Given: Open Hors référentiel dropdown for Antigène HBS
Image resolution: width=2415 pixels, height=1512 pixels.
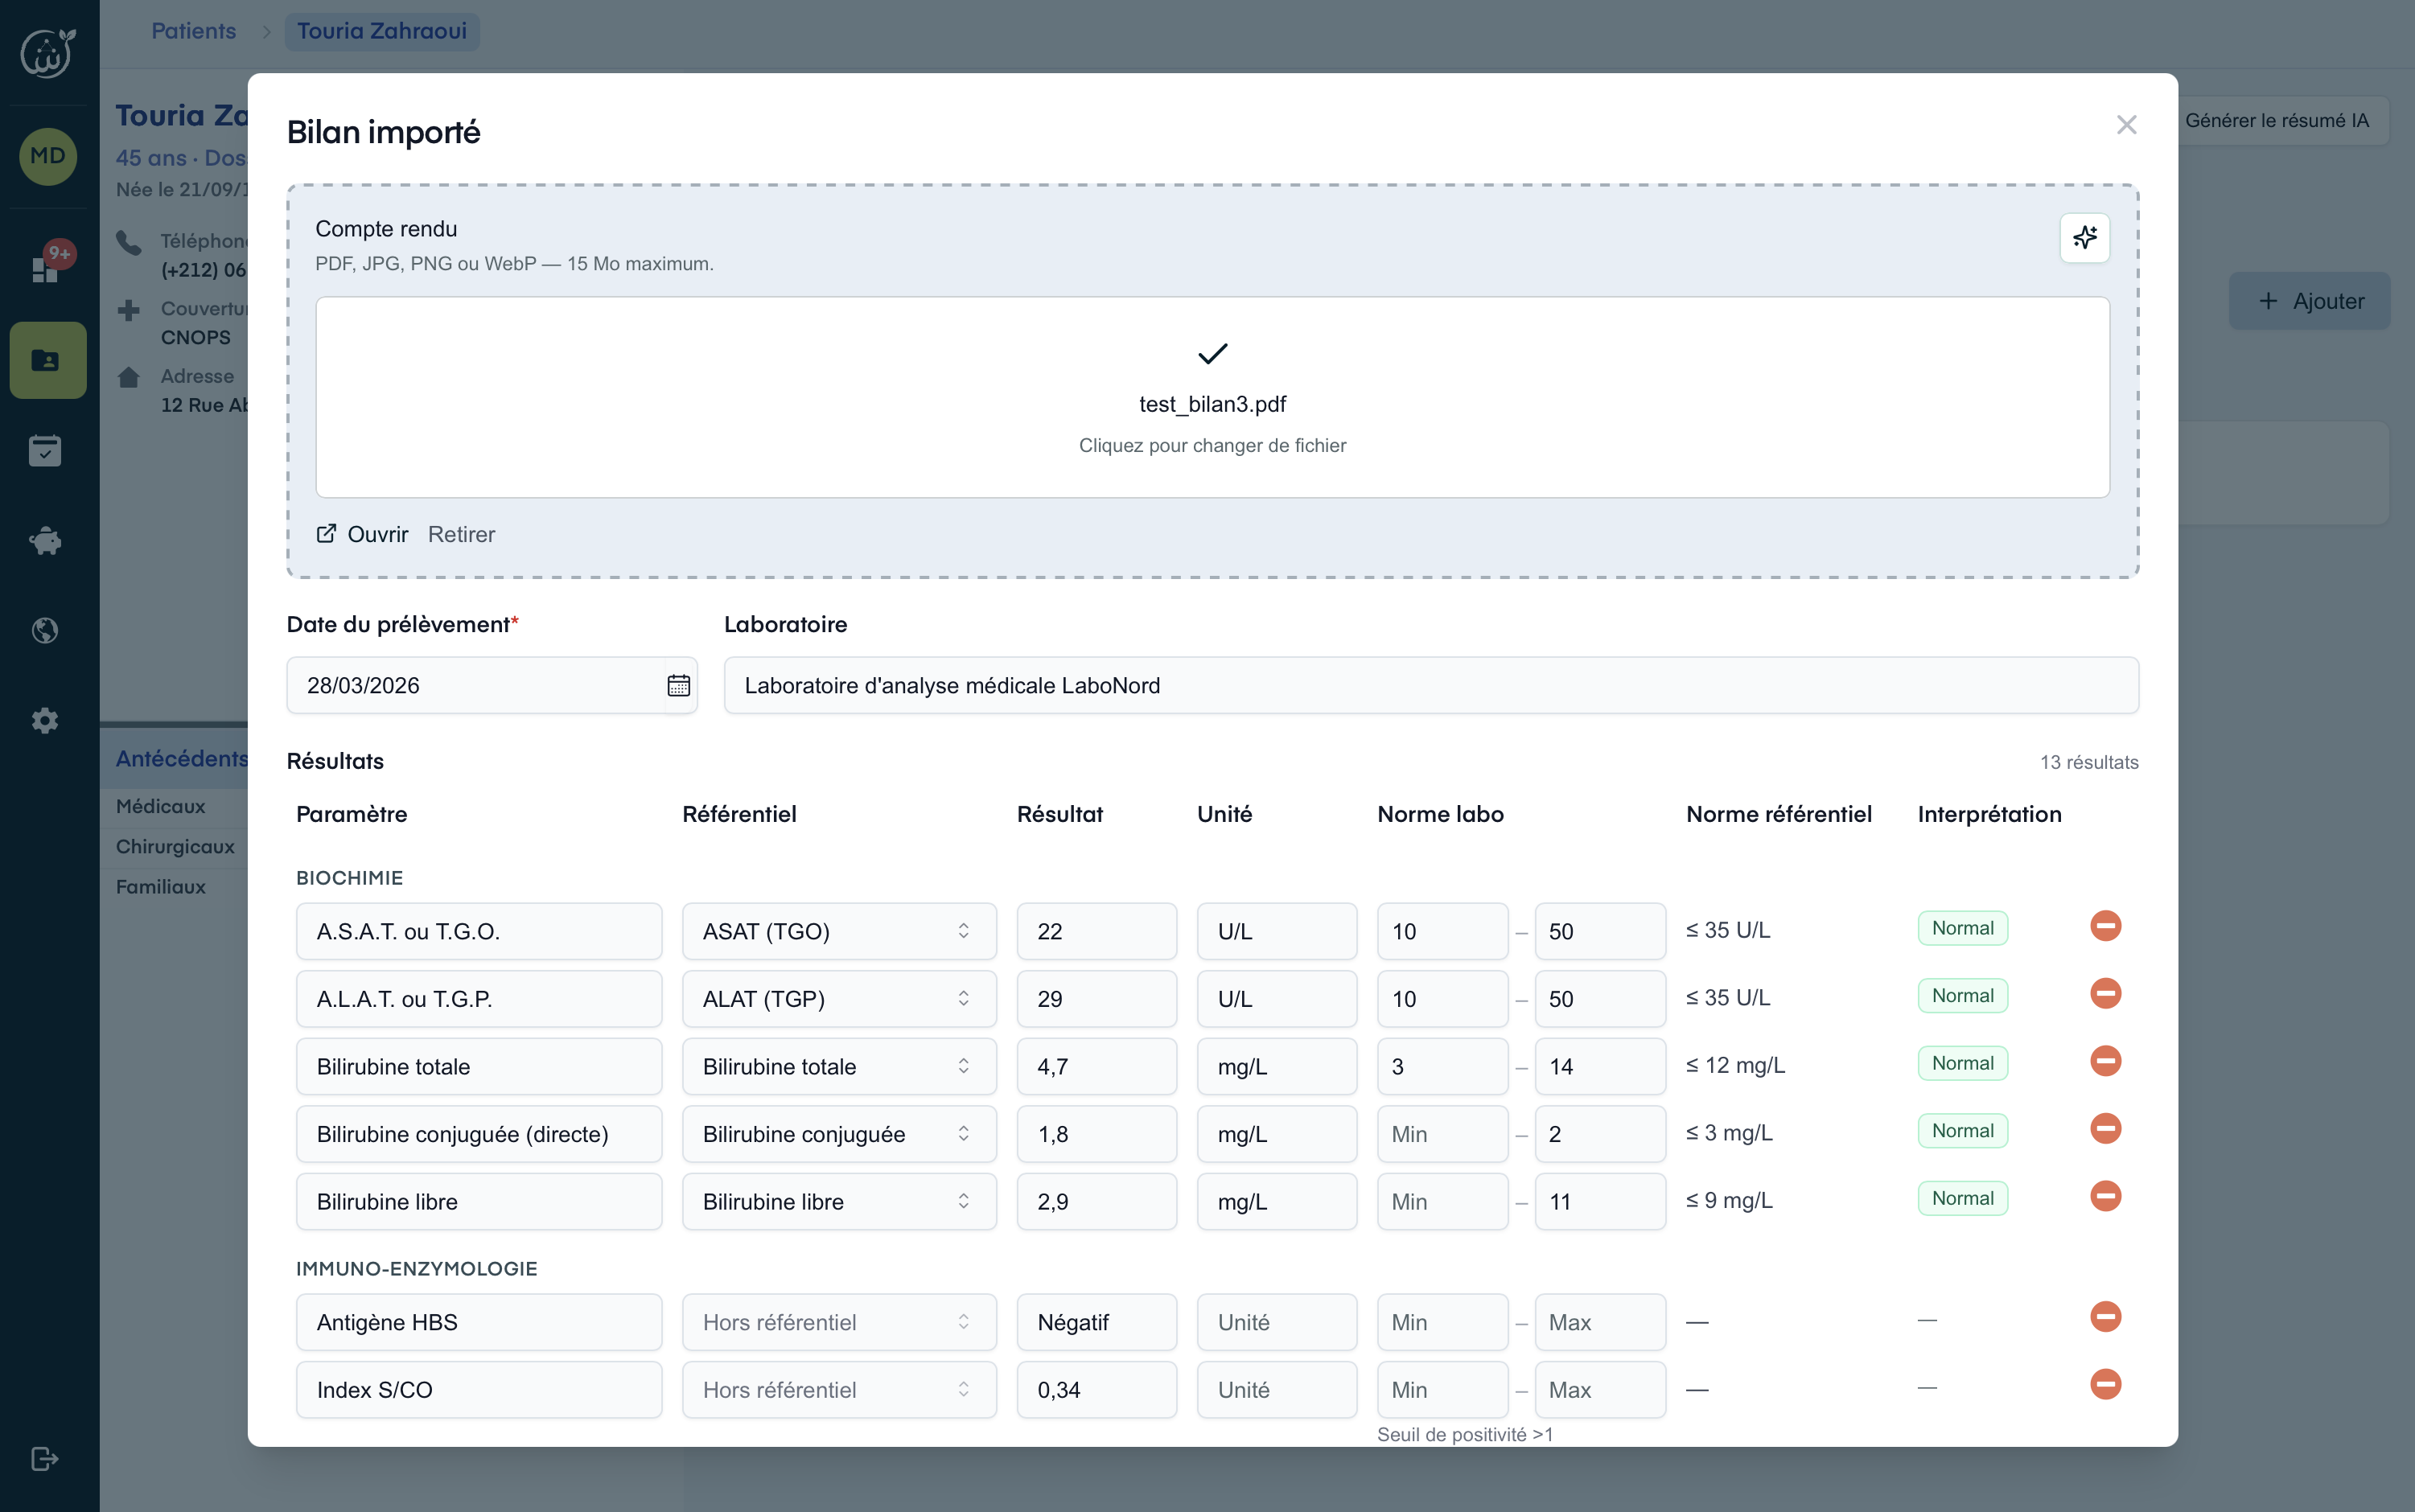Looking at the screenshot, I should point(839,1322).
